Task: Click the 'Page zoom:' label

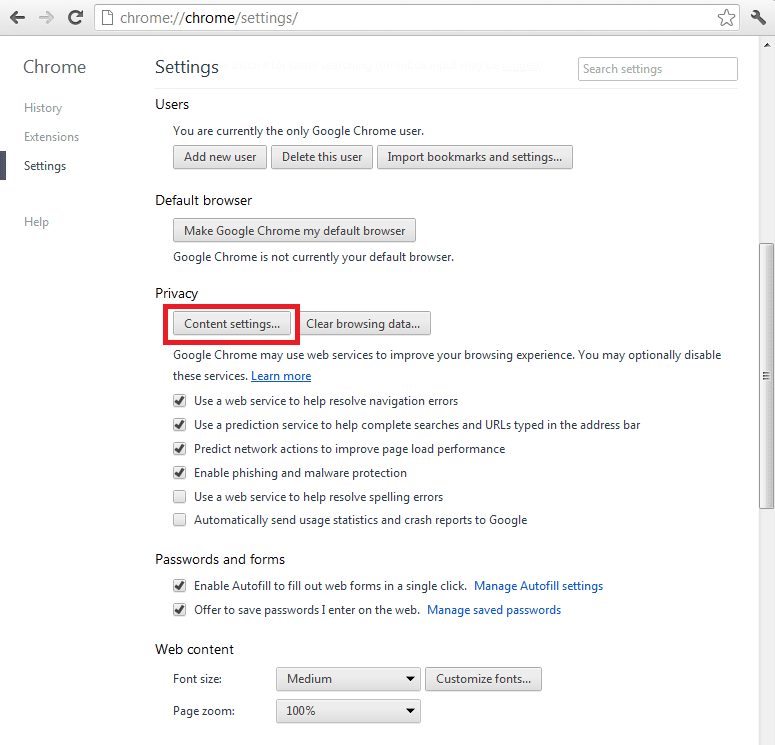Action: click(204, 711)
